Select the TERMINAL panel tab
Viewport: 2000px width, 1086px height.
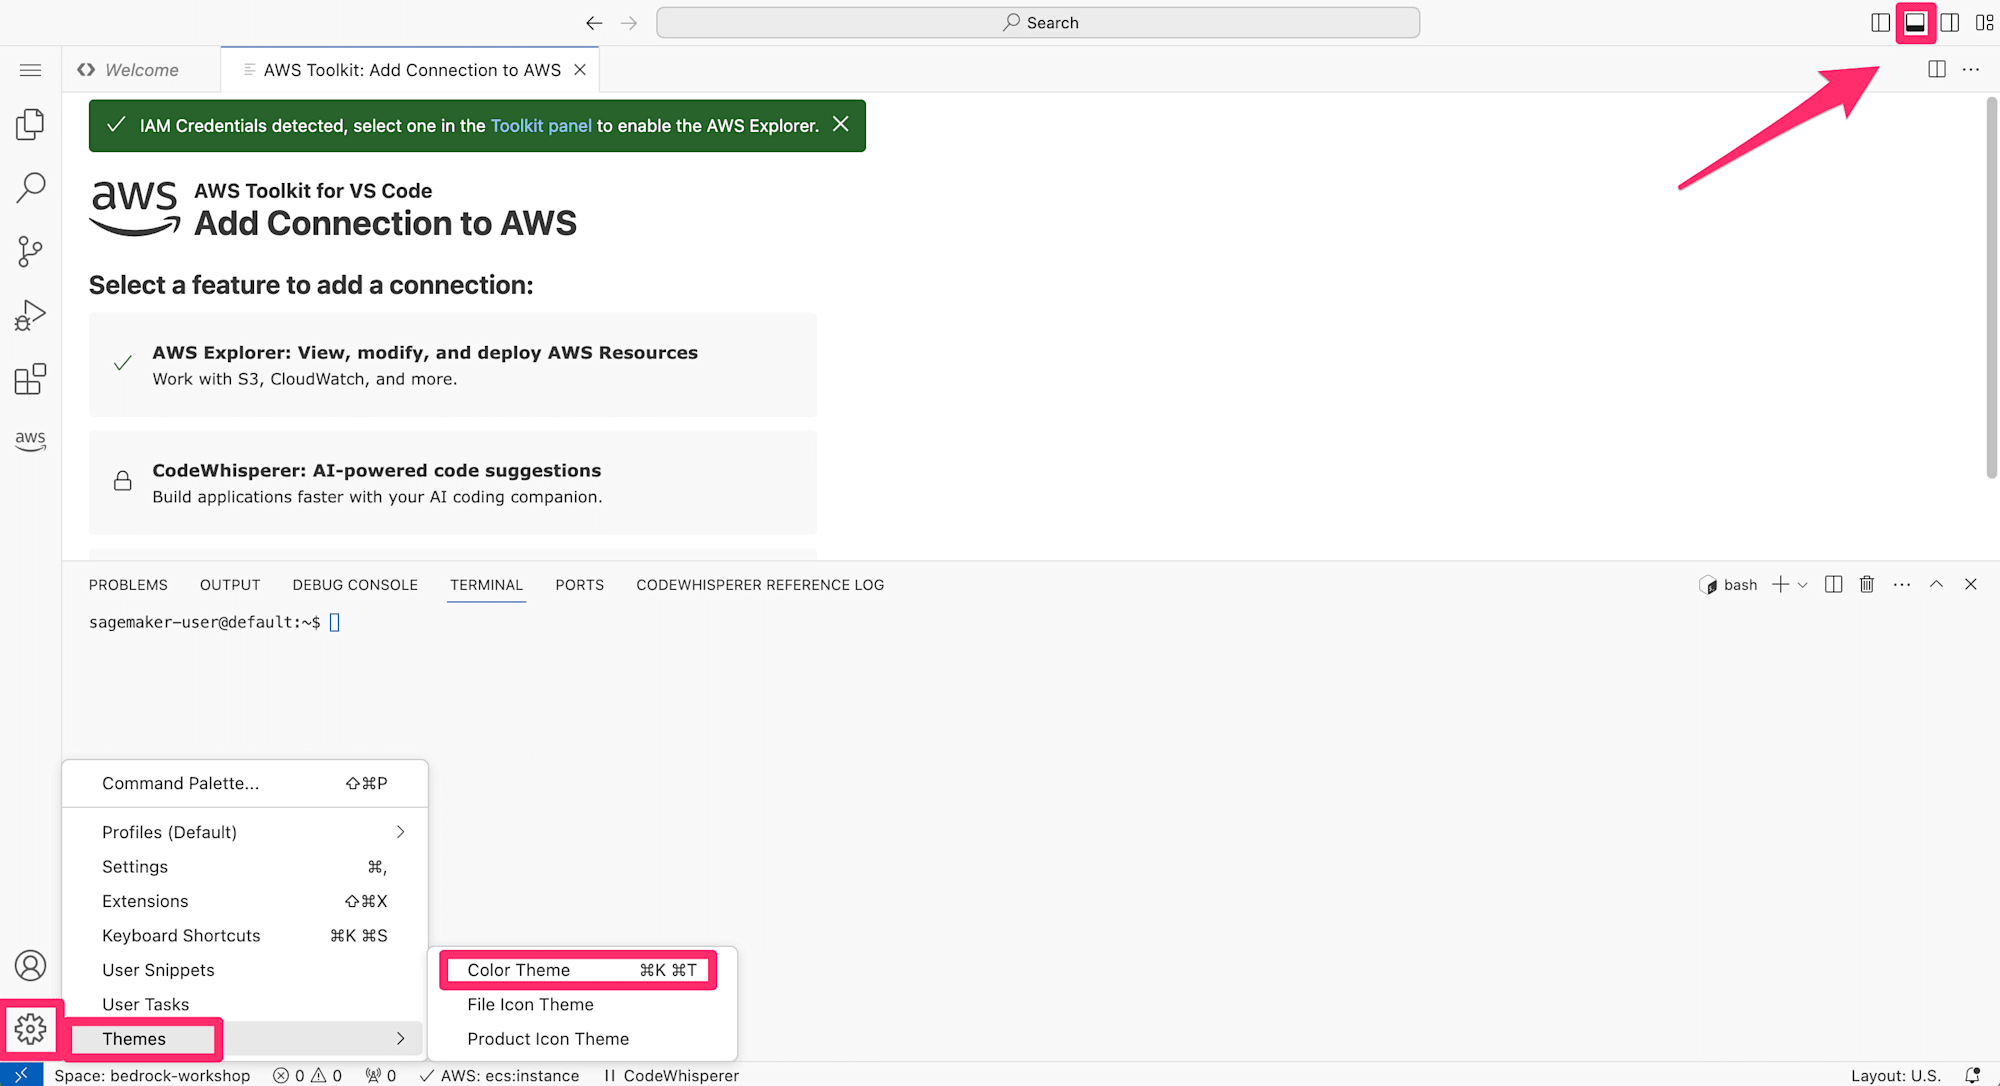click(486, 585)
